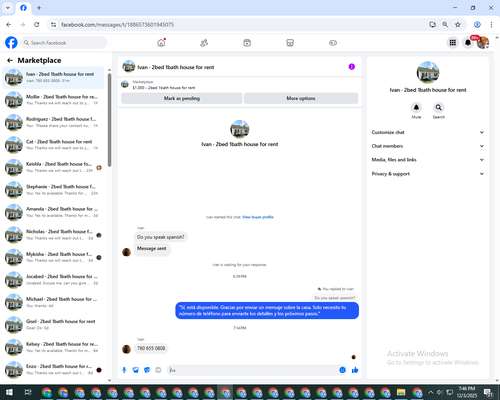Screen dimensions: 500x400
Task: Open the Mollie conversation
Action: [x=53, y=100]
